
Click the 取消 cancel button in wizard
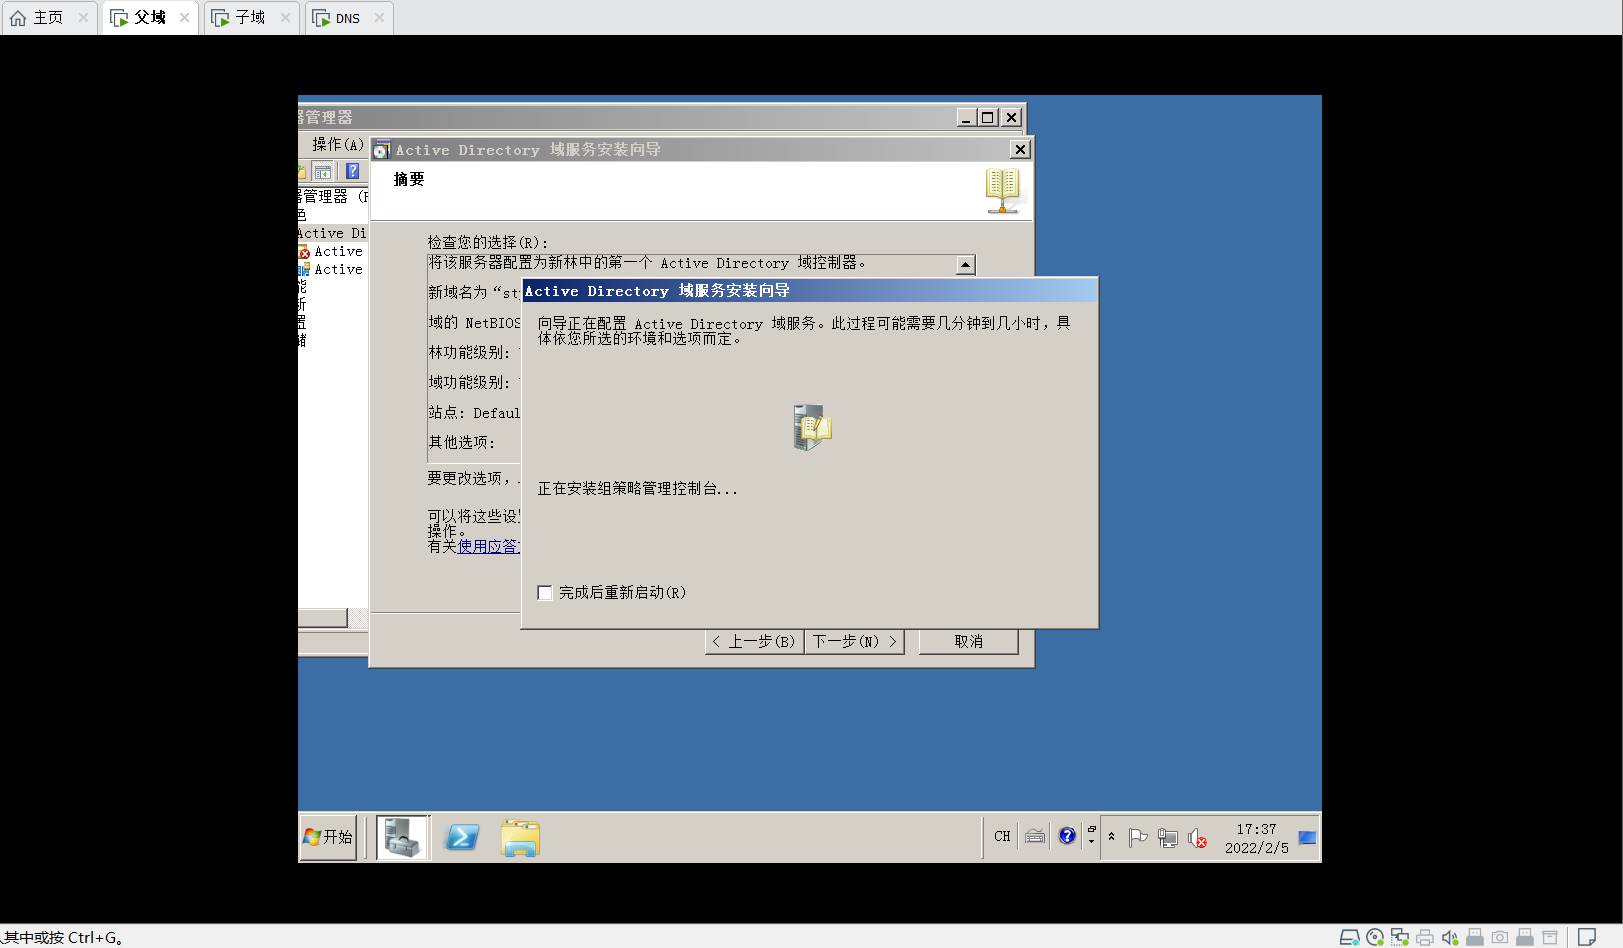[968, 642]
